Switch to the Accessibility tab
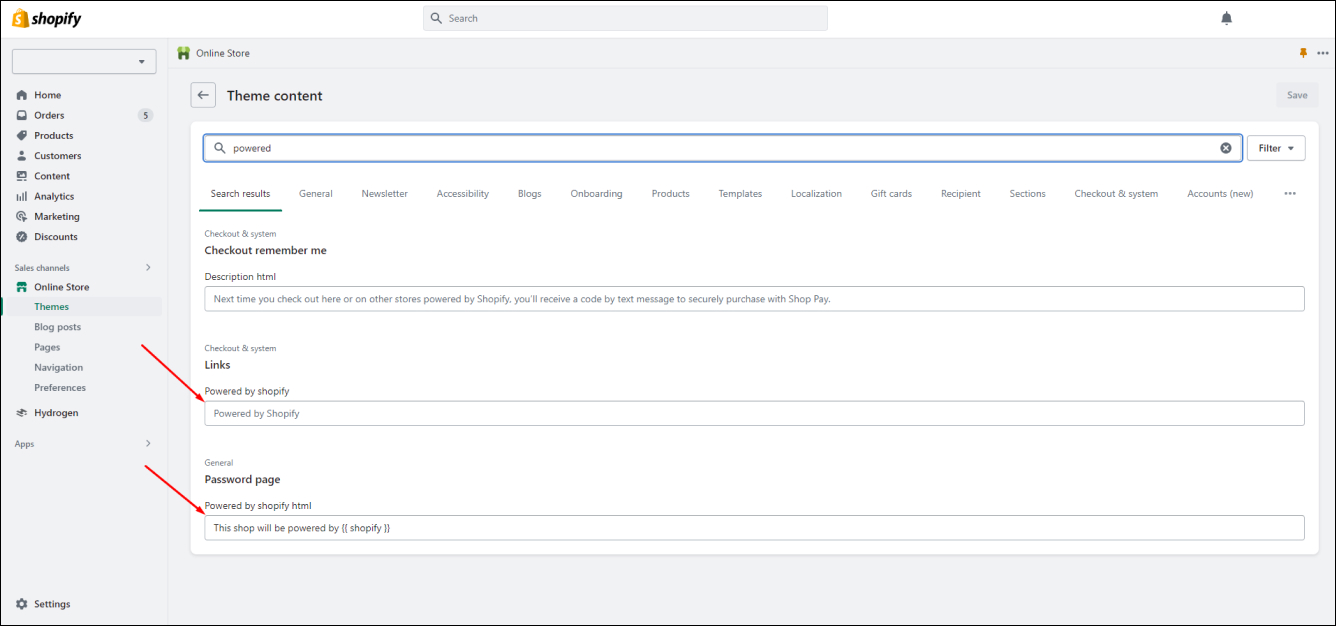 coord(462,194)
